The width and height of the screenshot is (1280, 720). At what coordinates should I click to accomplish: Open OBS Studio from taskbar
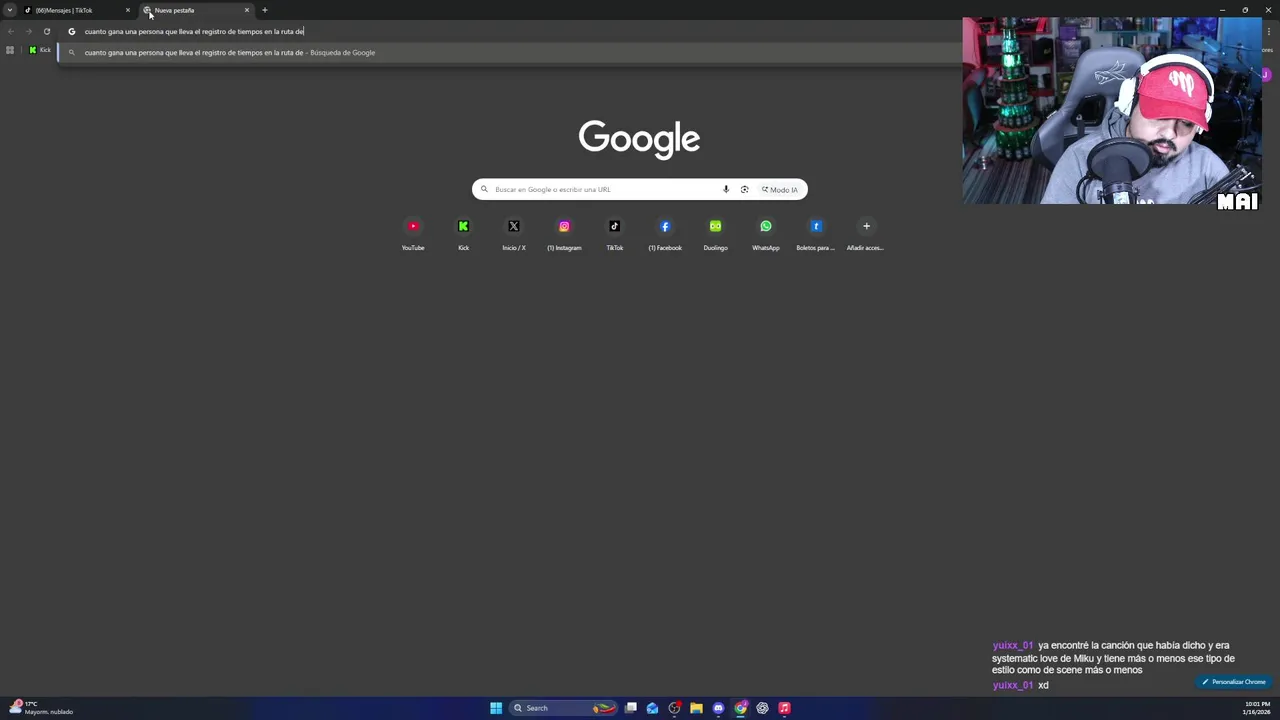675,708
